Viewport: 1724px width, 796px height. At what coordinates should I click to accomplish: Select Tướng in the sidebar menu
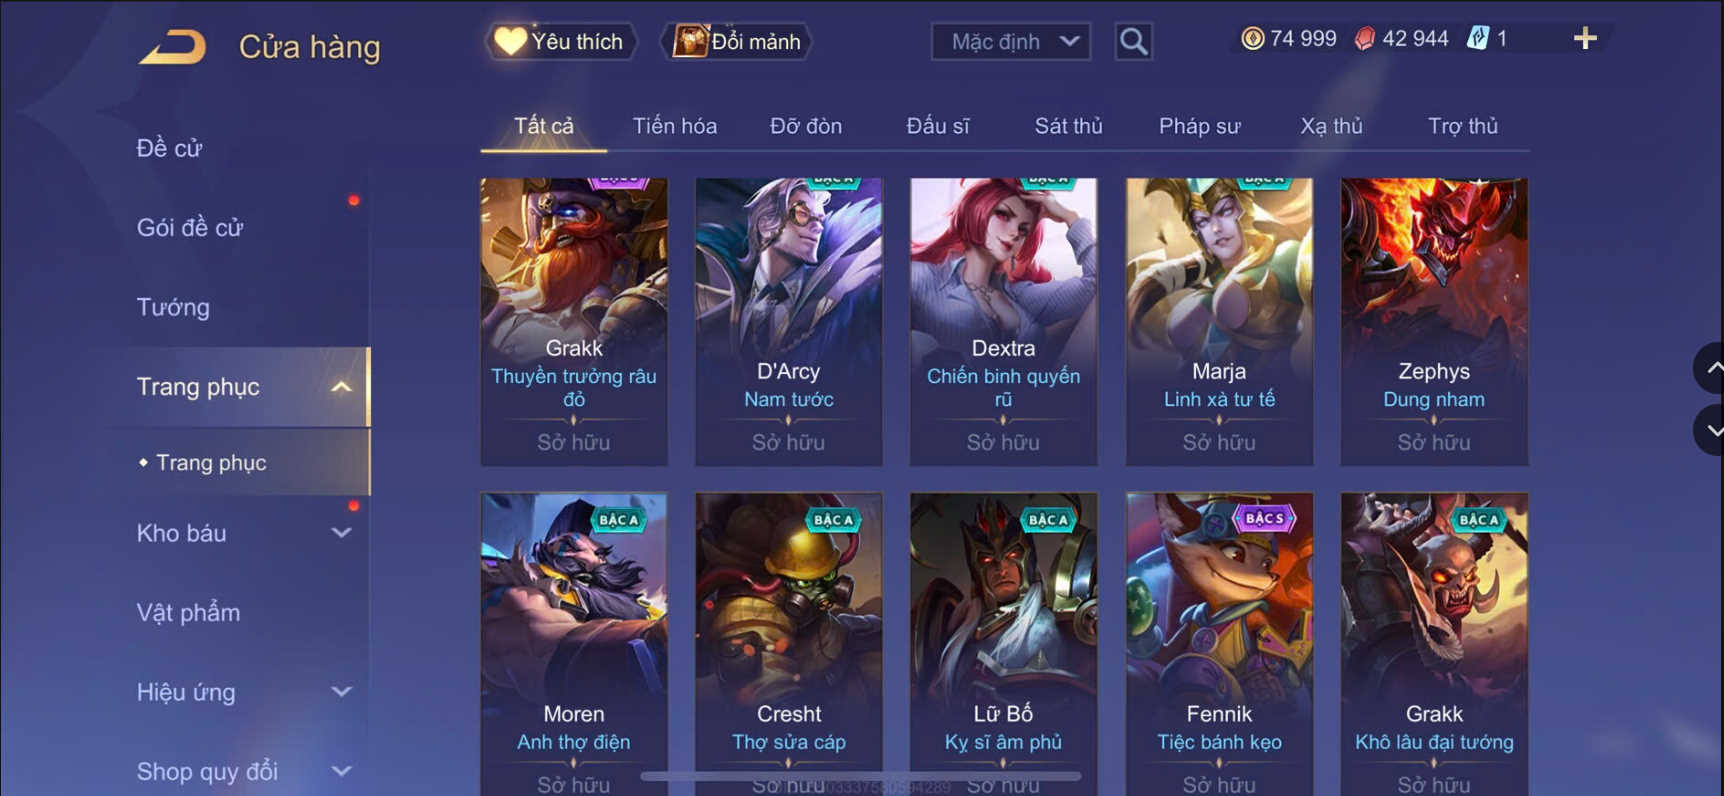tap(173, 307)
